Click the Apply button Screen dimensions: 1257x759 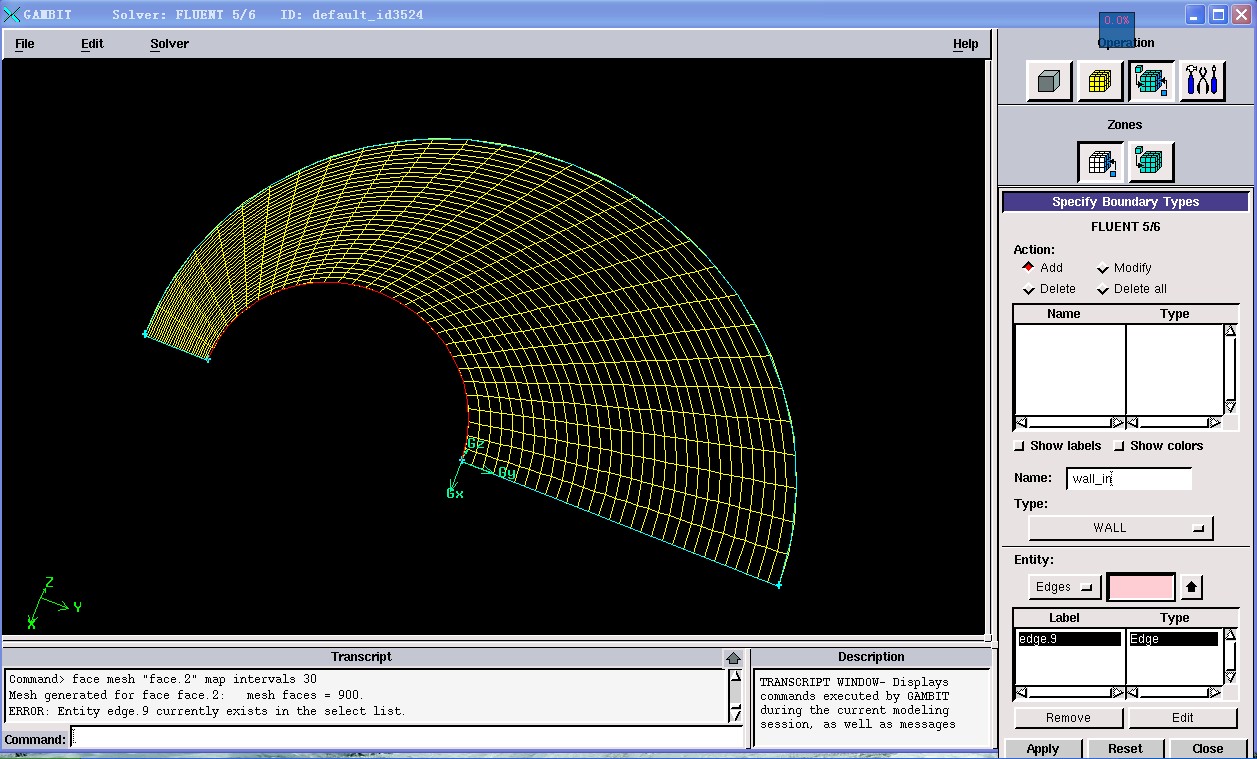1042,748
